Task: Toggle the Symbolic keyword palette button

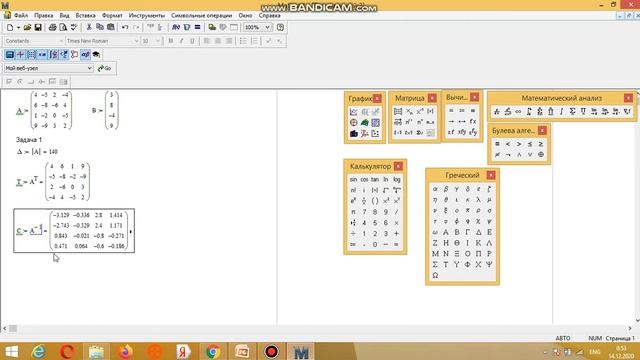Action: tap(96, 54)
